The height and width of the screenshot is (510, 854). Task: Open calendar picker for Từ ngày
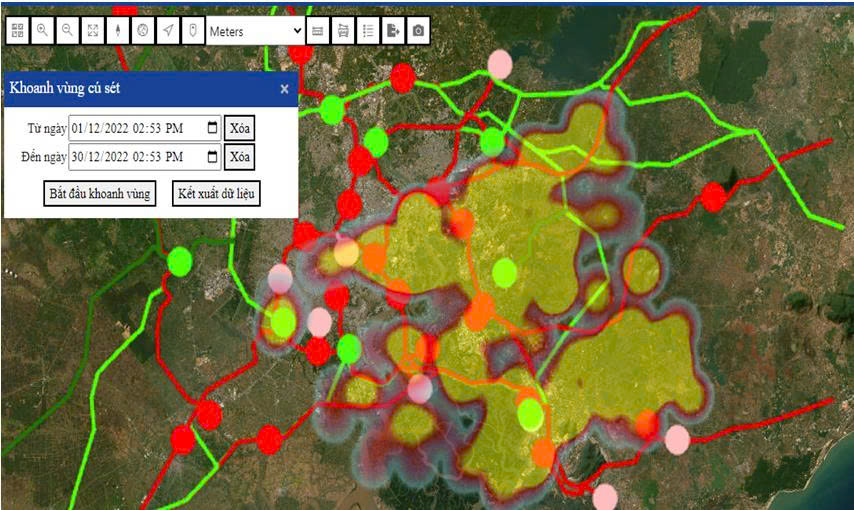(x=212, y=128)
